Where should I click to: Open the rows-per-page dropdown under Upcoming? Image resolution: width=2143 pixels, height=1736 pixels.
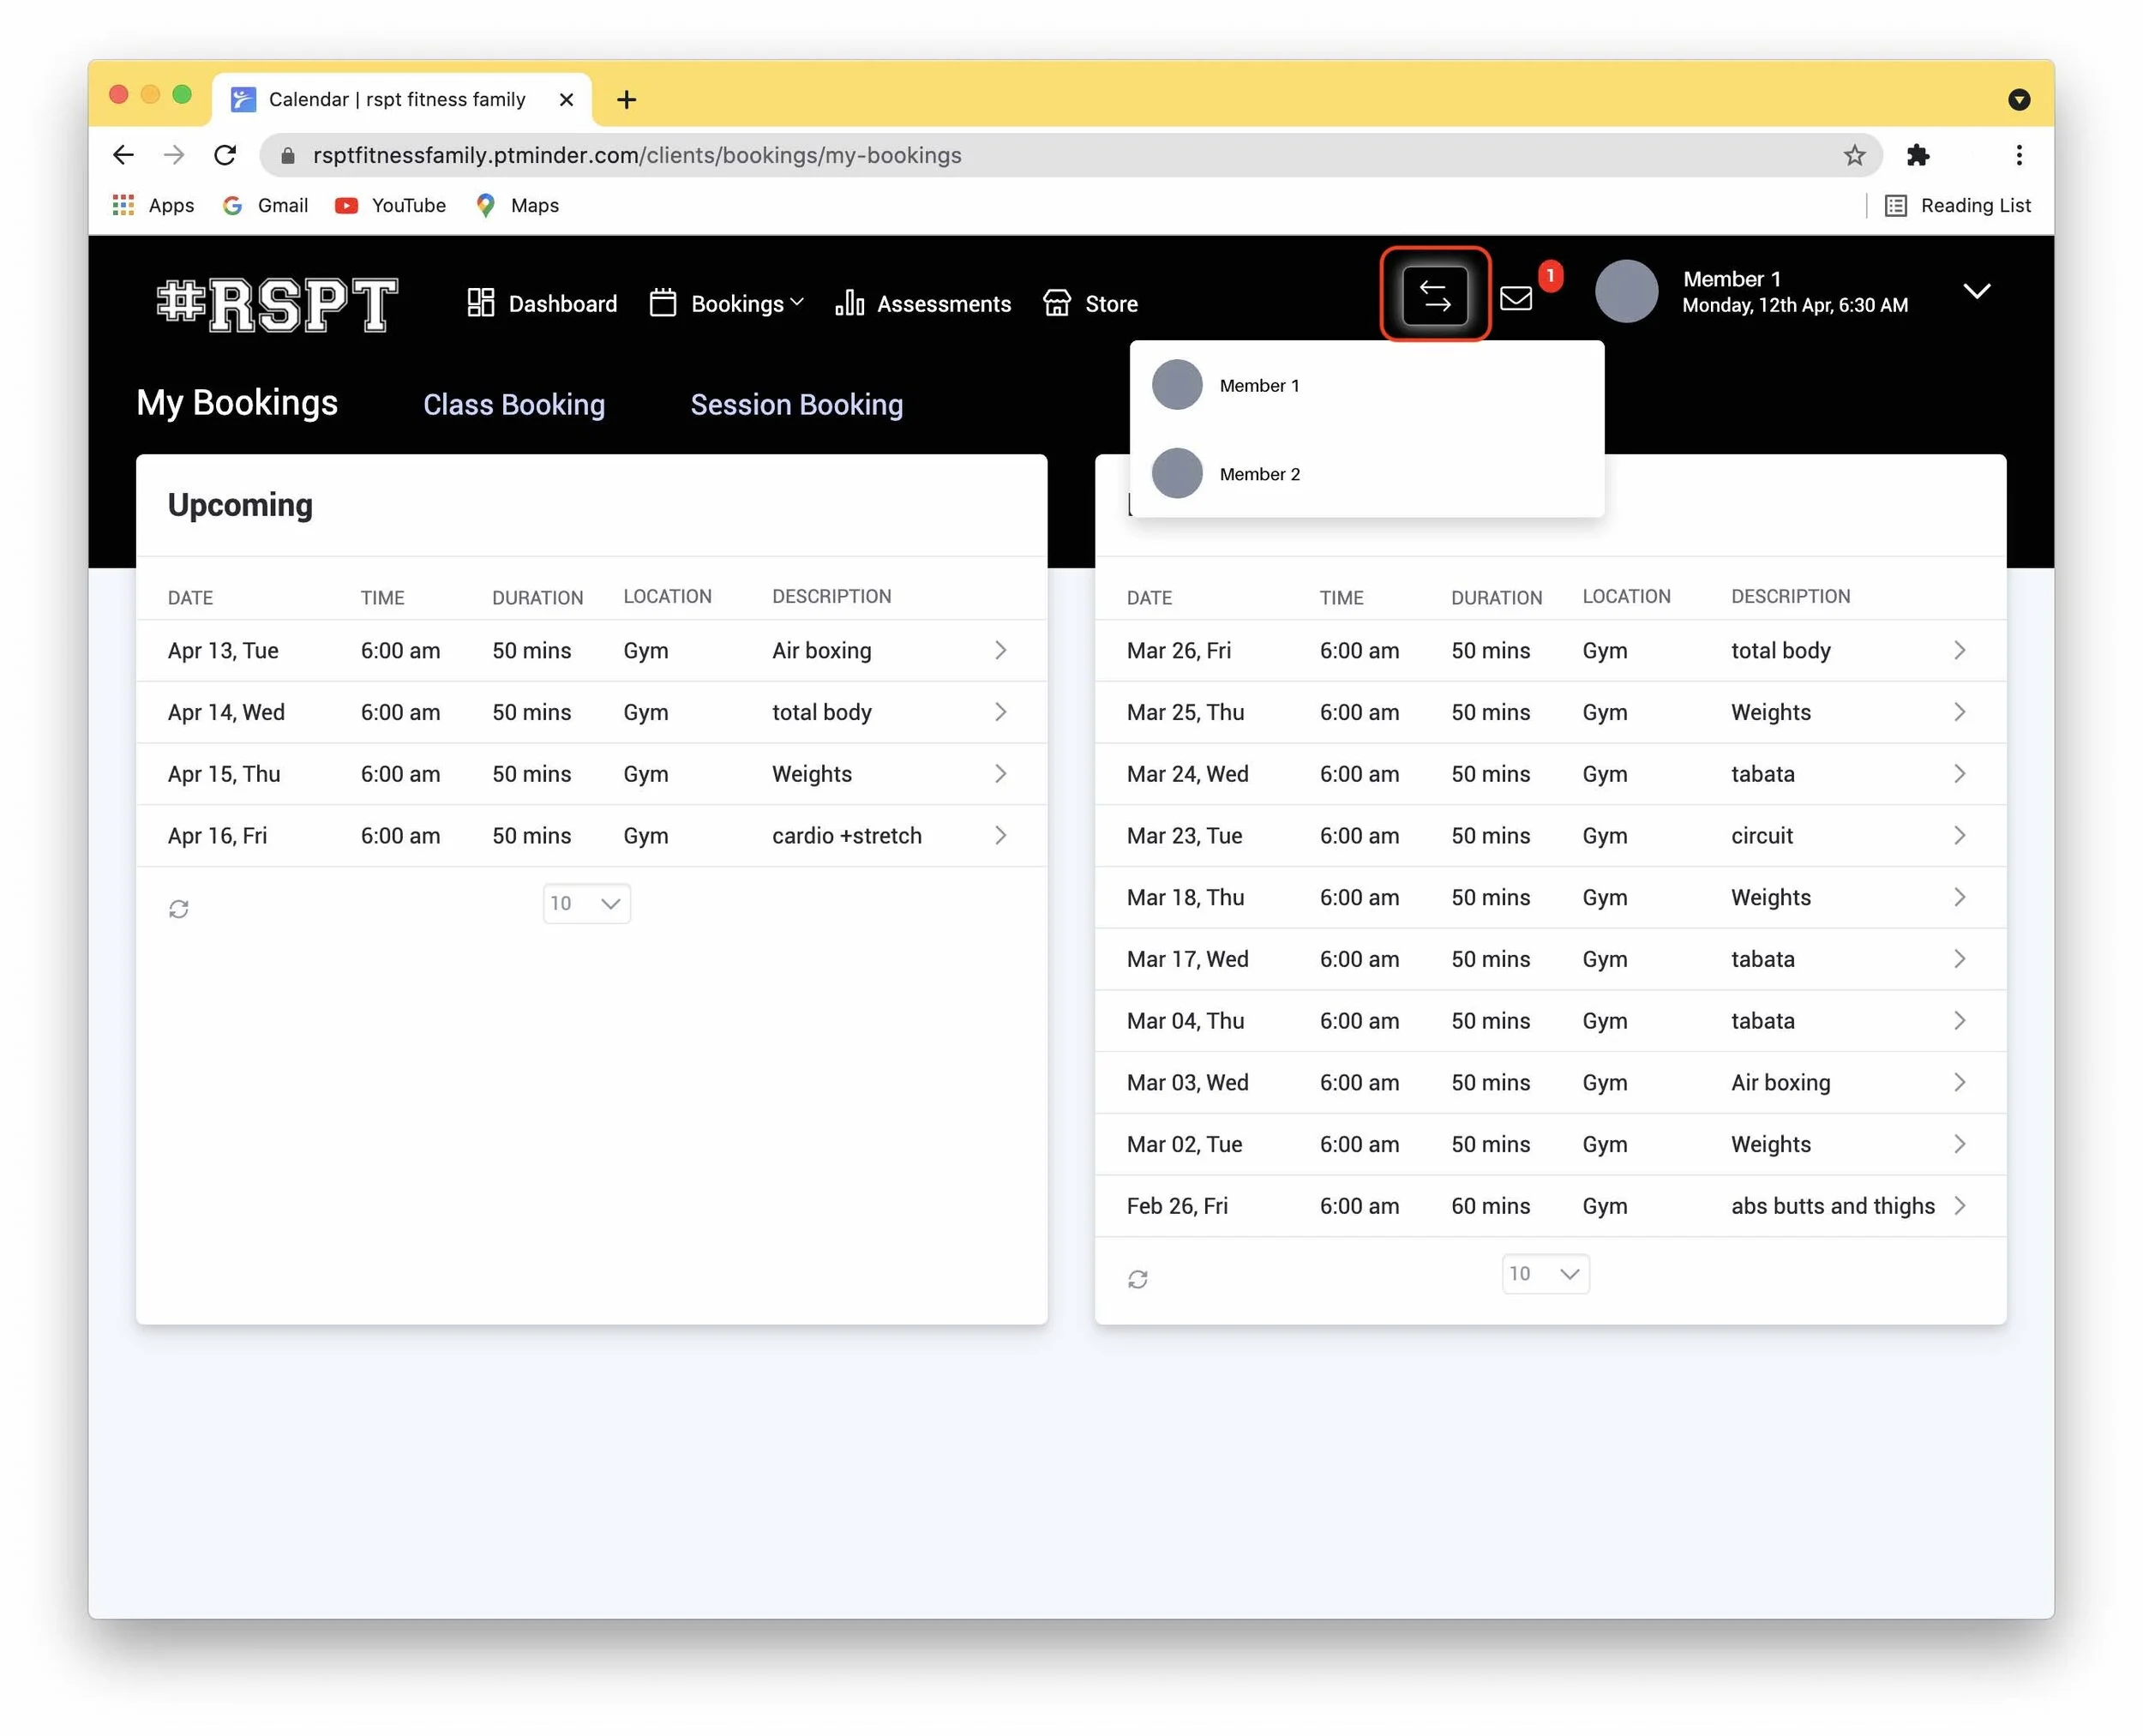(x=586, y=903)
